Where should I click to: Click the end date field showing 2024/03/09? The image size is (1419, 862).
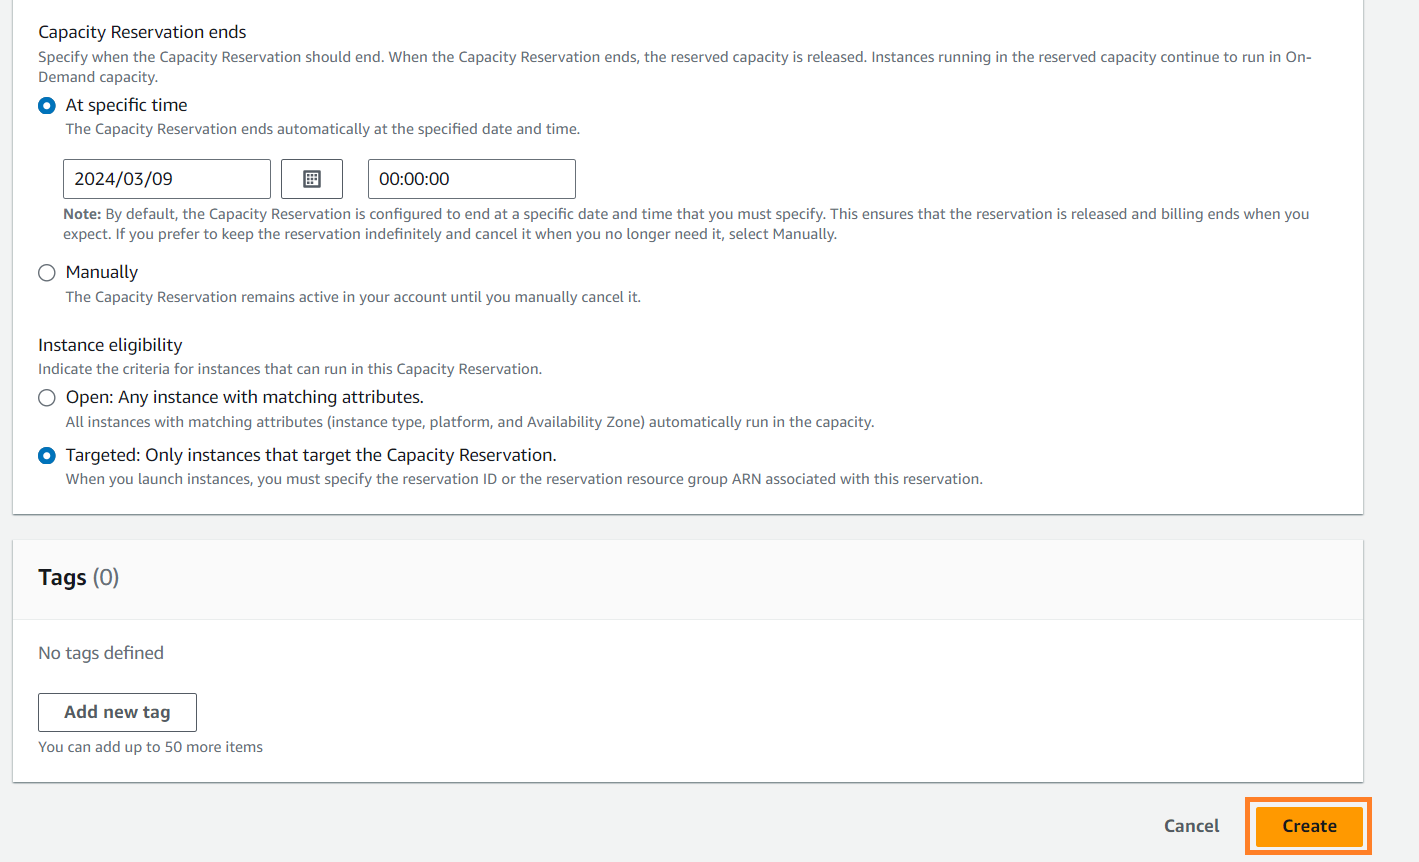(166, 179)
